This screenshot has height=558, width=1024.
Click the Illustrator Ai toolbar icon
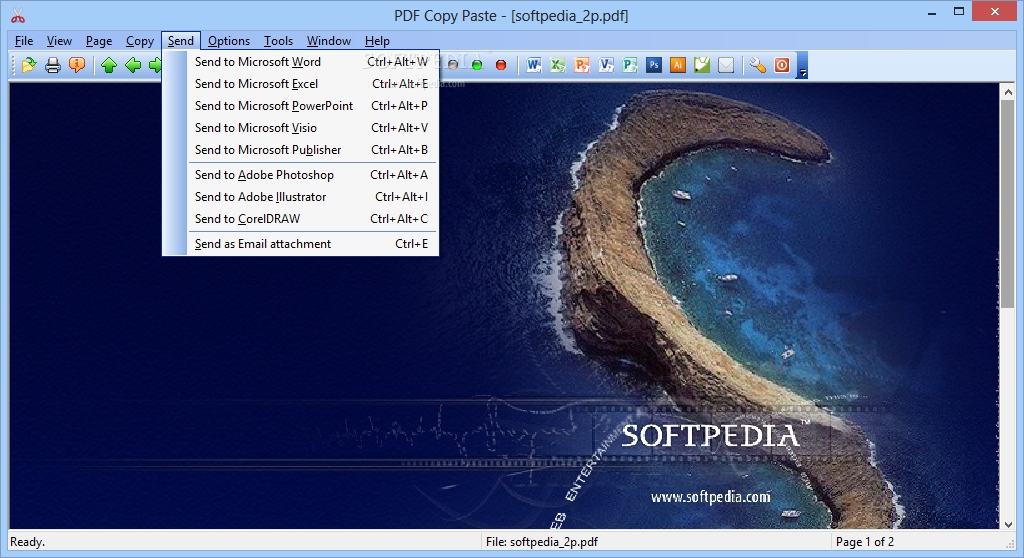(x=678, y=65)
